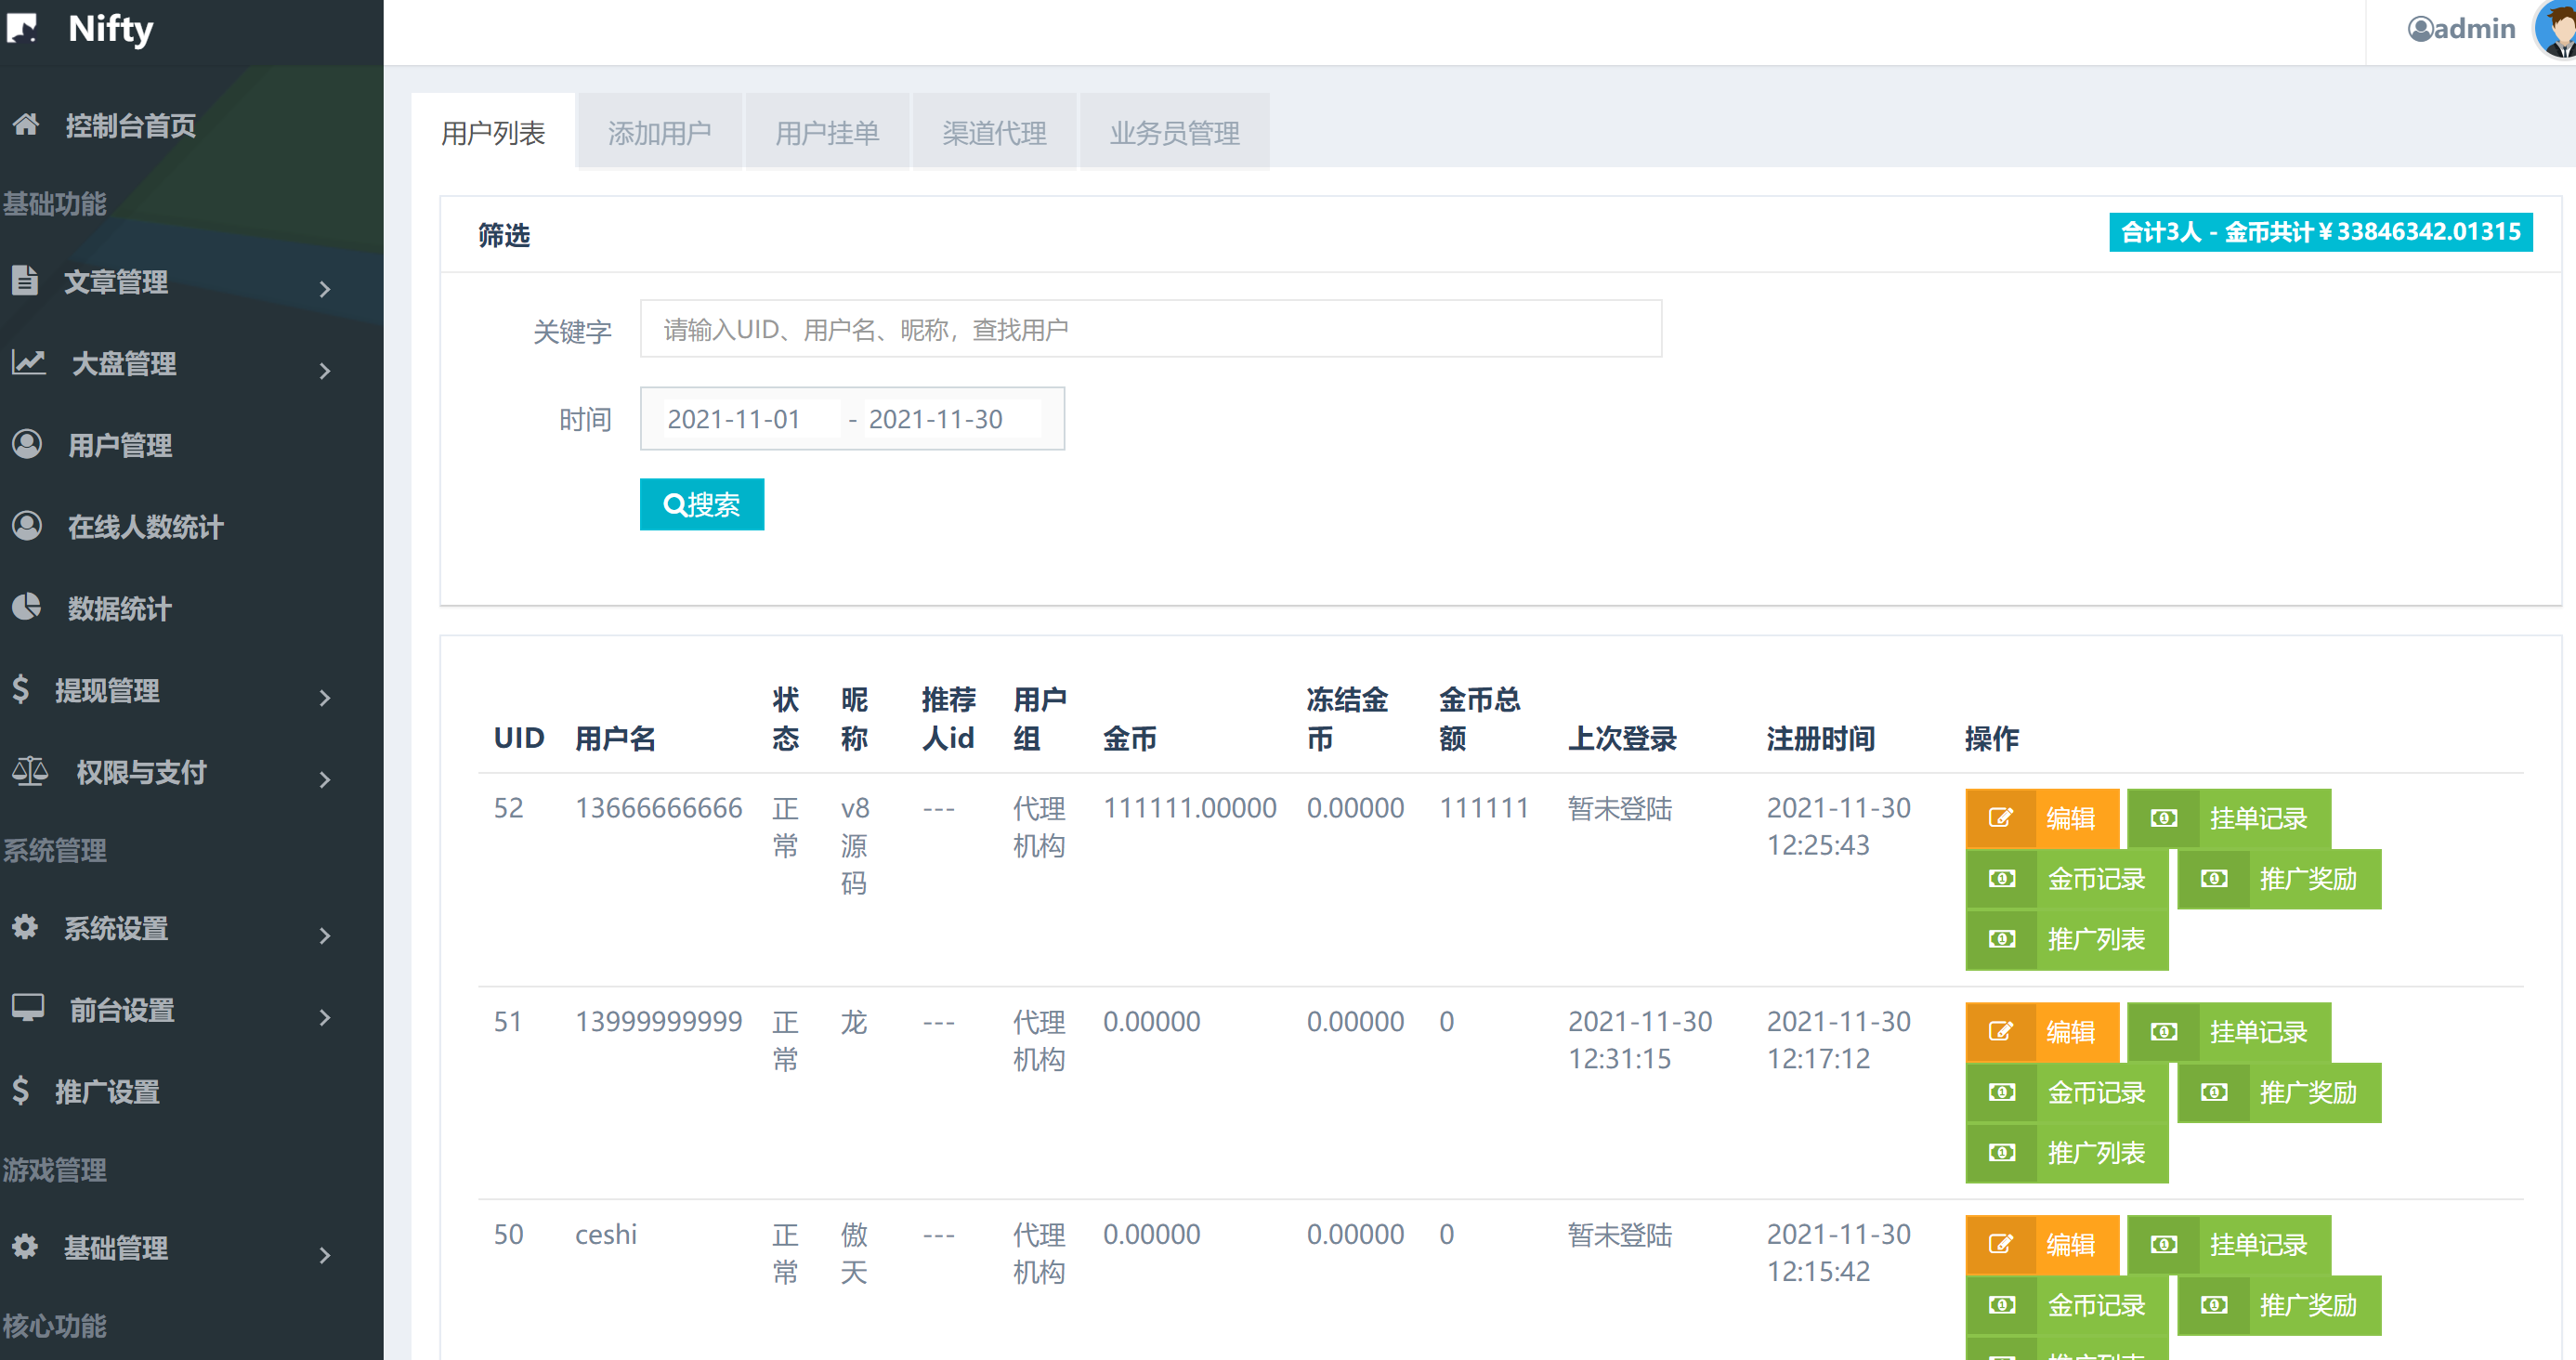Click the start date field 2021-11-01
Image resolution: width=2576 pixels, height=1360 pixels.
[x=740, y=419]
